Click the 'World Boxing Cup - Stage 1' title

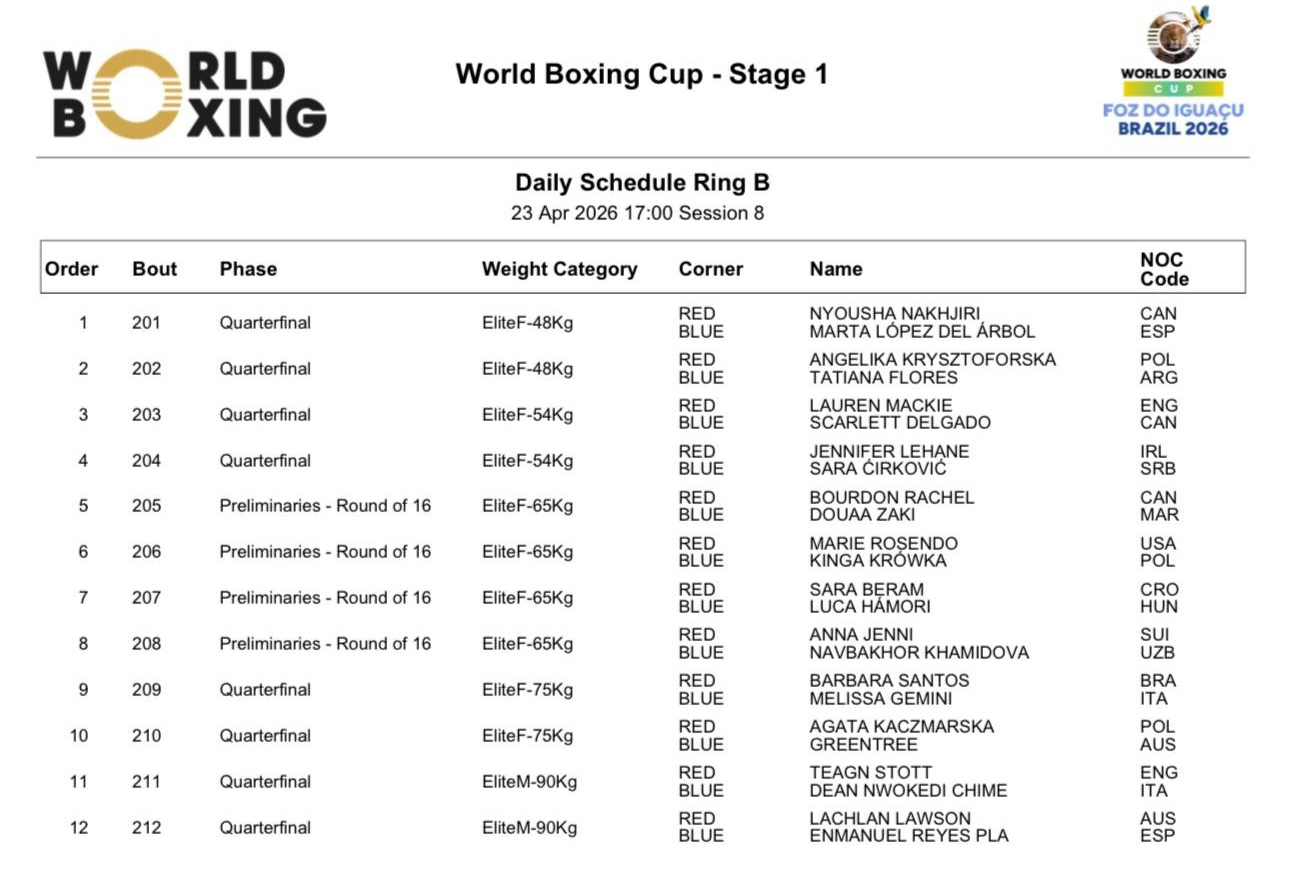[x=641, y=75]
